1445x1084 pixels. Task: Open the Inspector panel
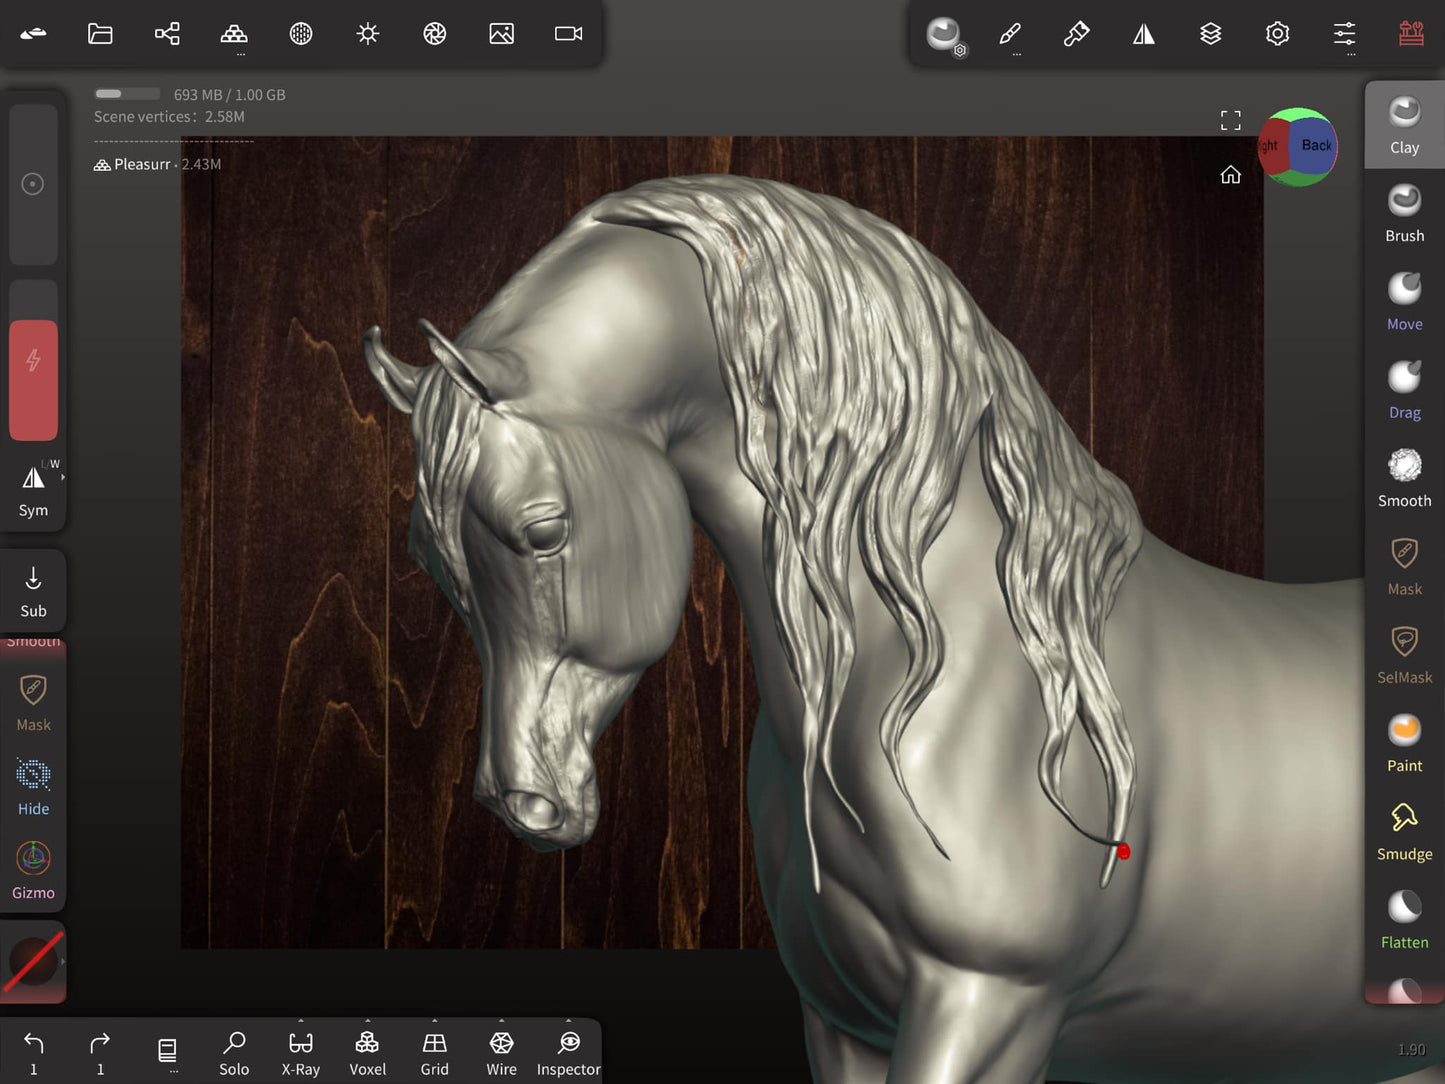(569, 1053)
